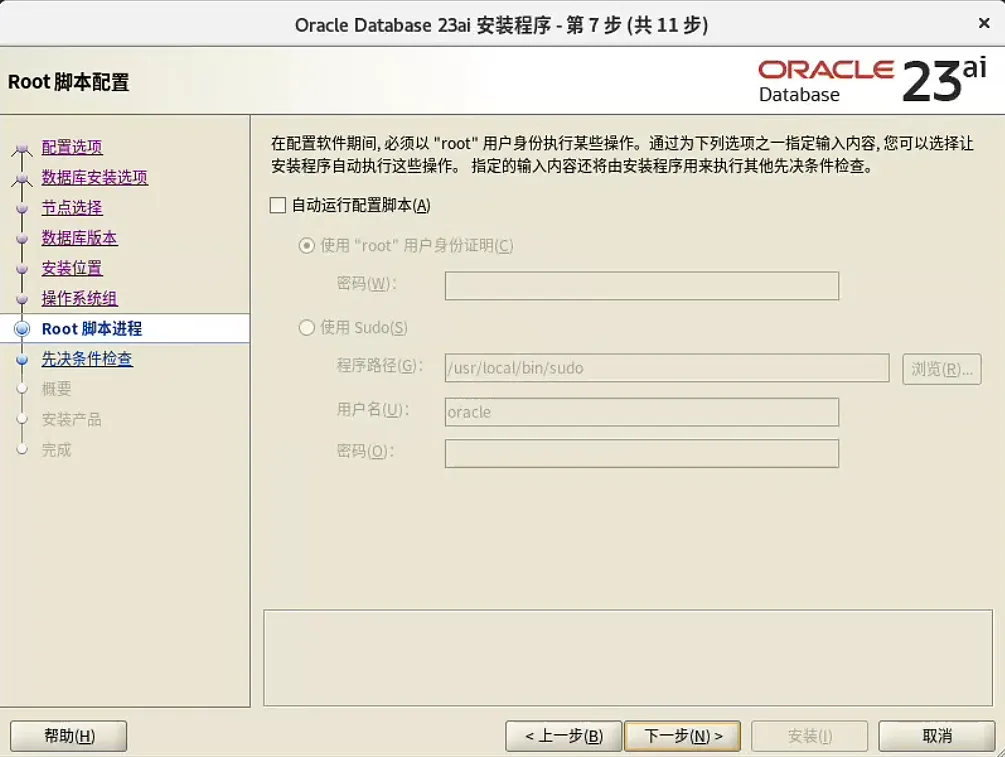Open the 帮助(H) dialog

[68, 735]
